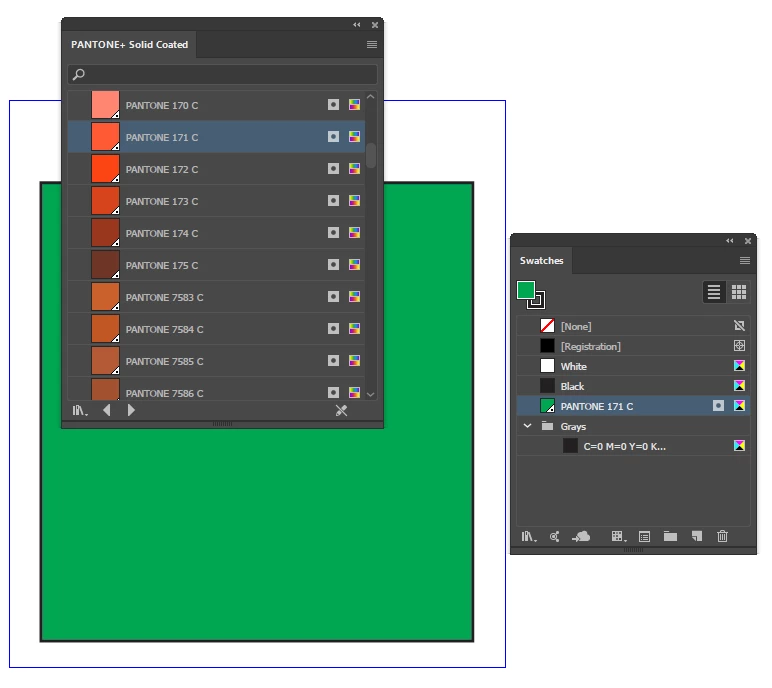Select PANTONE 170 C swatch
Image resolution: width=772 pixels, height=688 pixels.
[216, 105]
